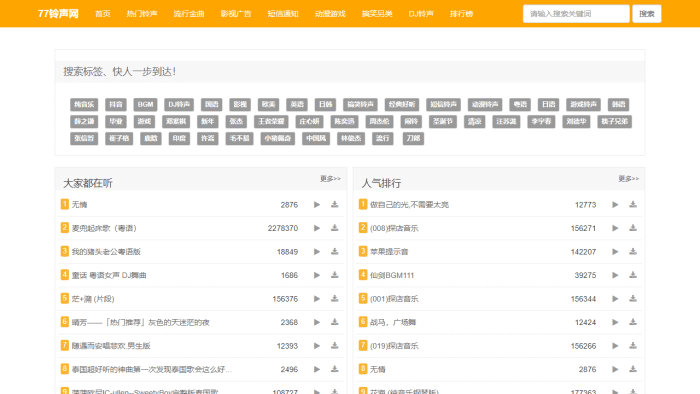
Task: Play the 麦兜起床歌（粤语） ringtone
Action: click(x=317, y=228)
